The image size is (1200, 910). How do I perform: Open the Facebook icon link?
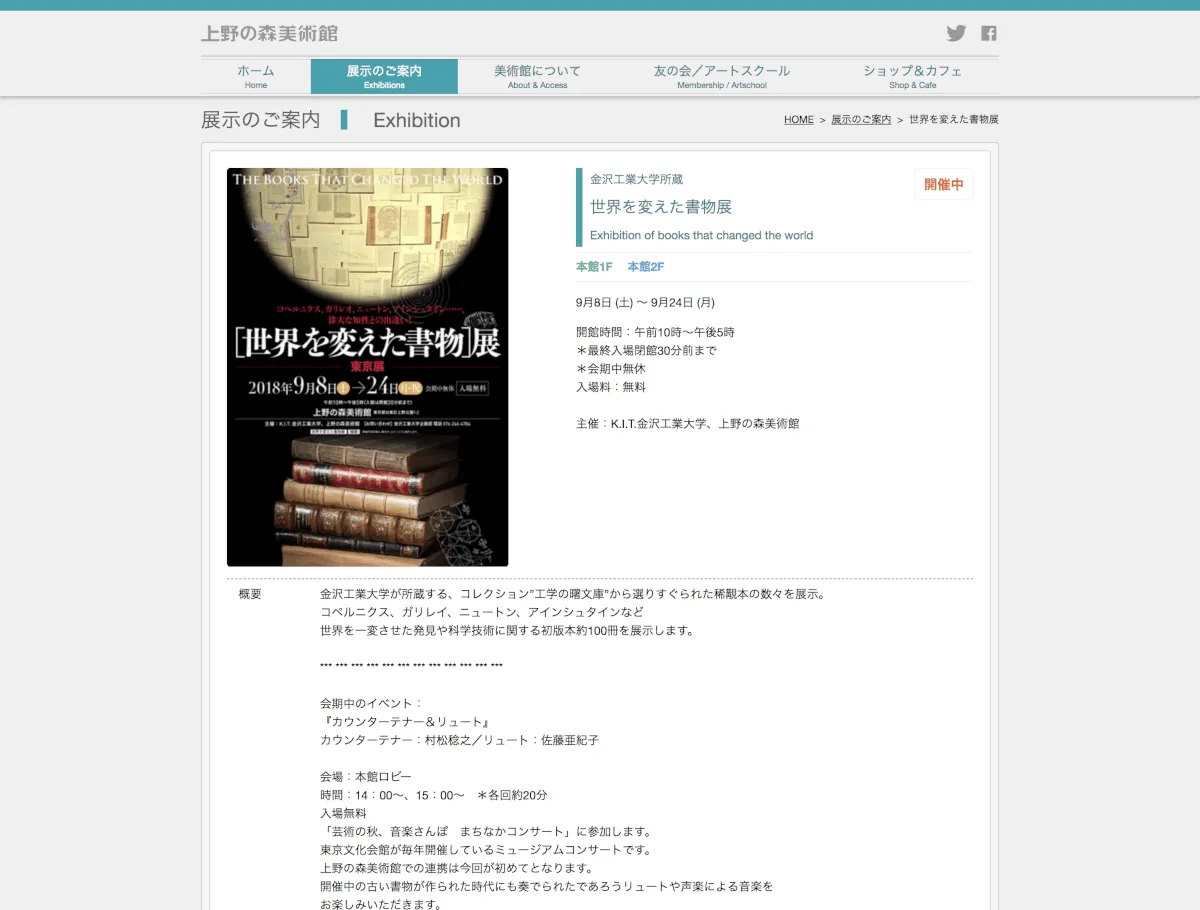pyautogui.click(x=988, y=33)
